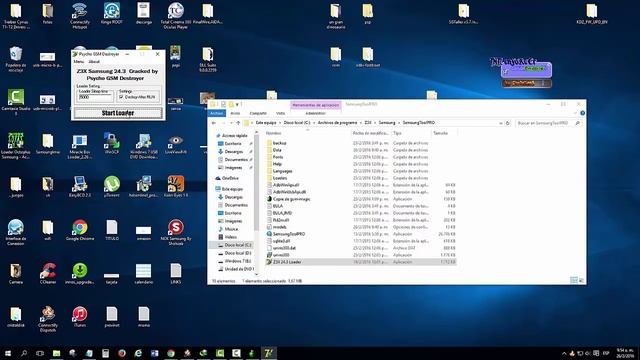Switch to the Compartir ribbon tab
Viewport: 640px width, 360px height.
[x=258, y=113]
